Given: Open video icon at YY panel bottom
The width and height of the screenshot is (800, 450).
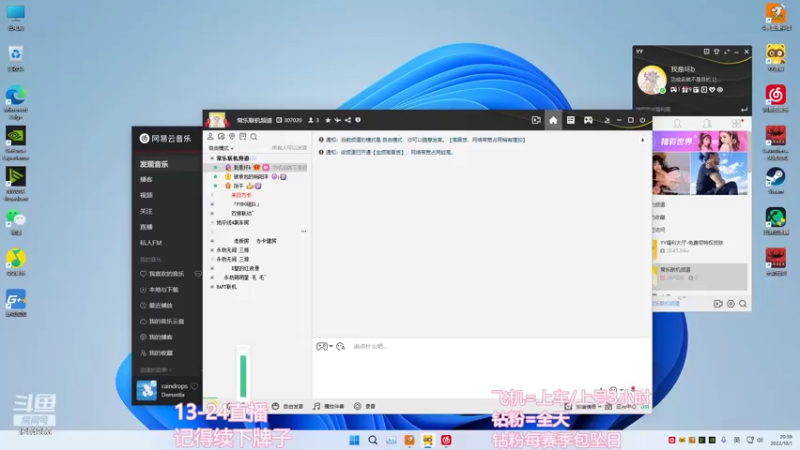Looking at the screenshot, I should pos(718,304).
